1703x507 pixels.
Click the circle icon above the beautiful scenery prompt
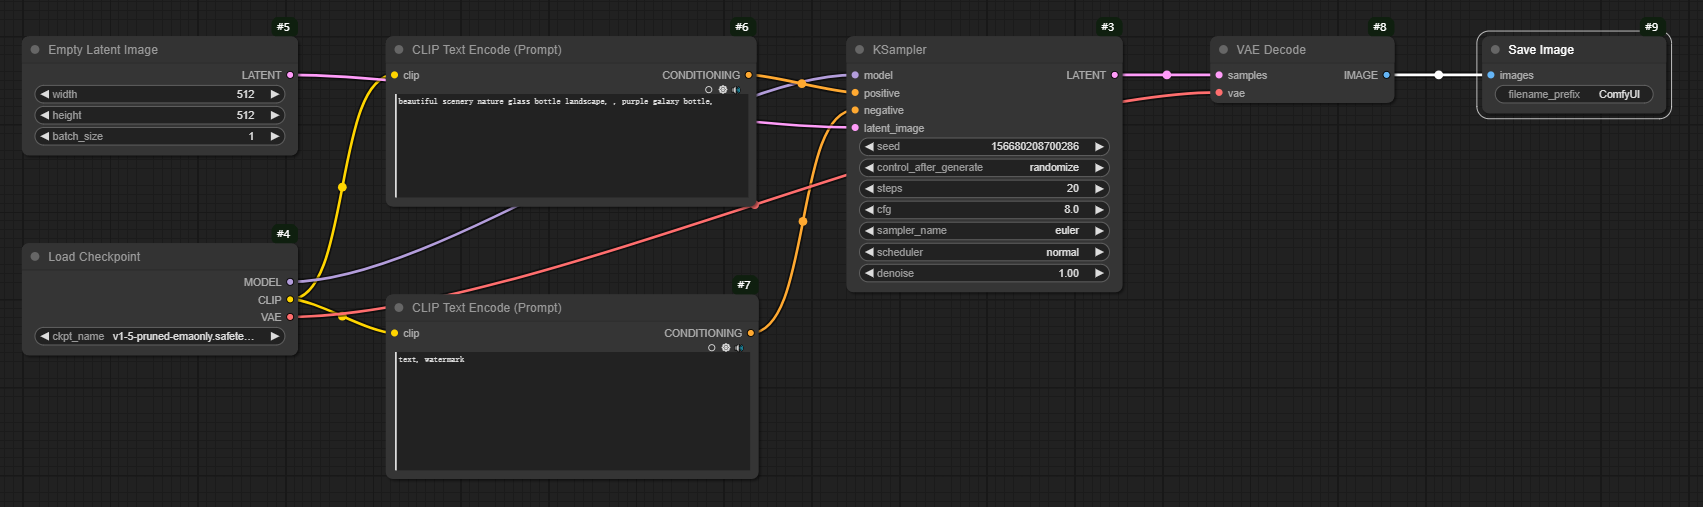tap(709, 90)
